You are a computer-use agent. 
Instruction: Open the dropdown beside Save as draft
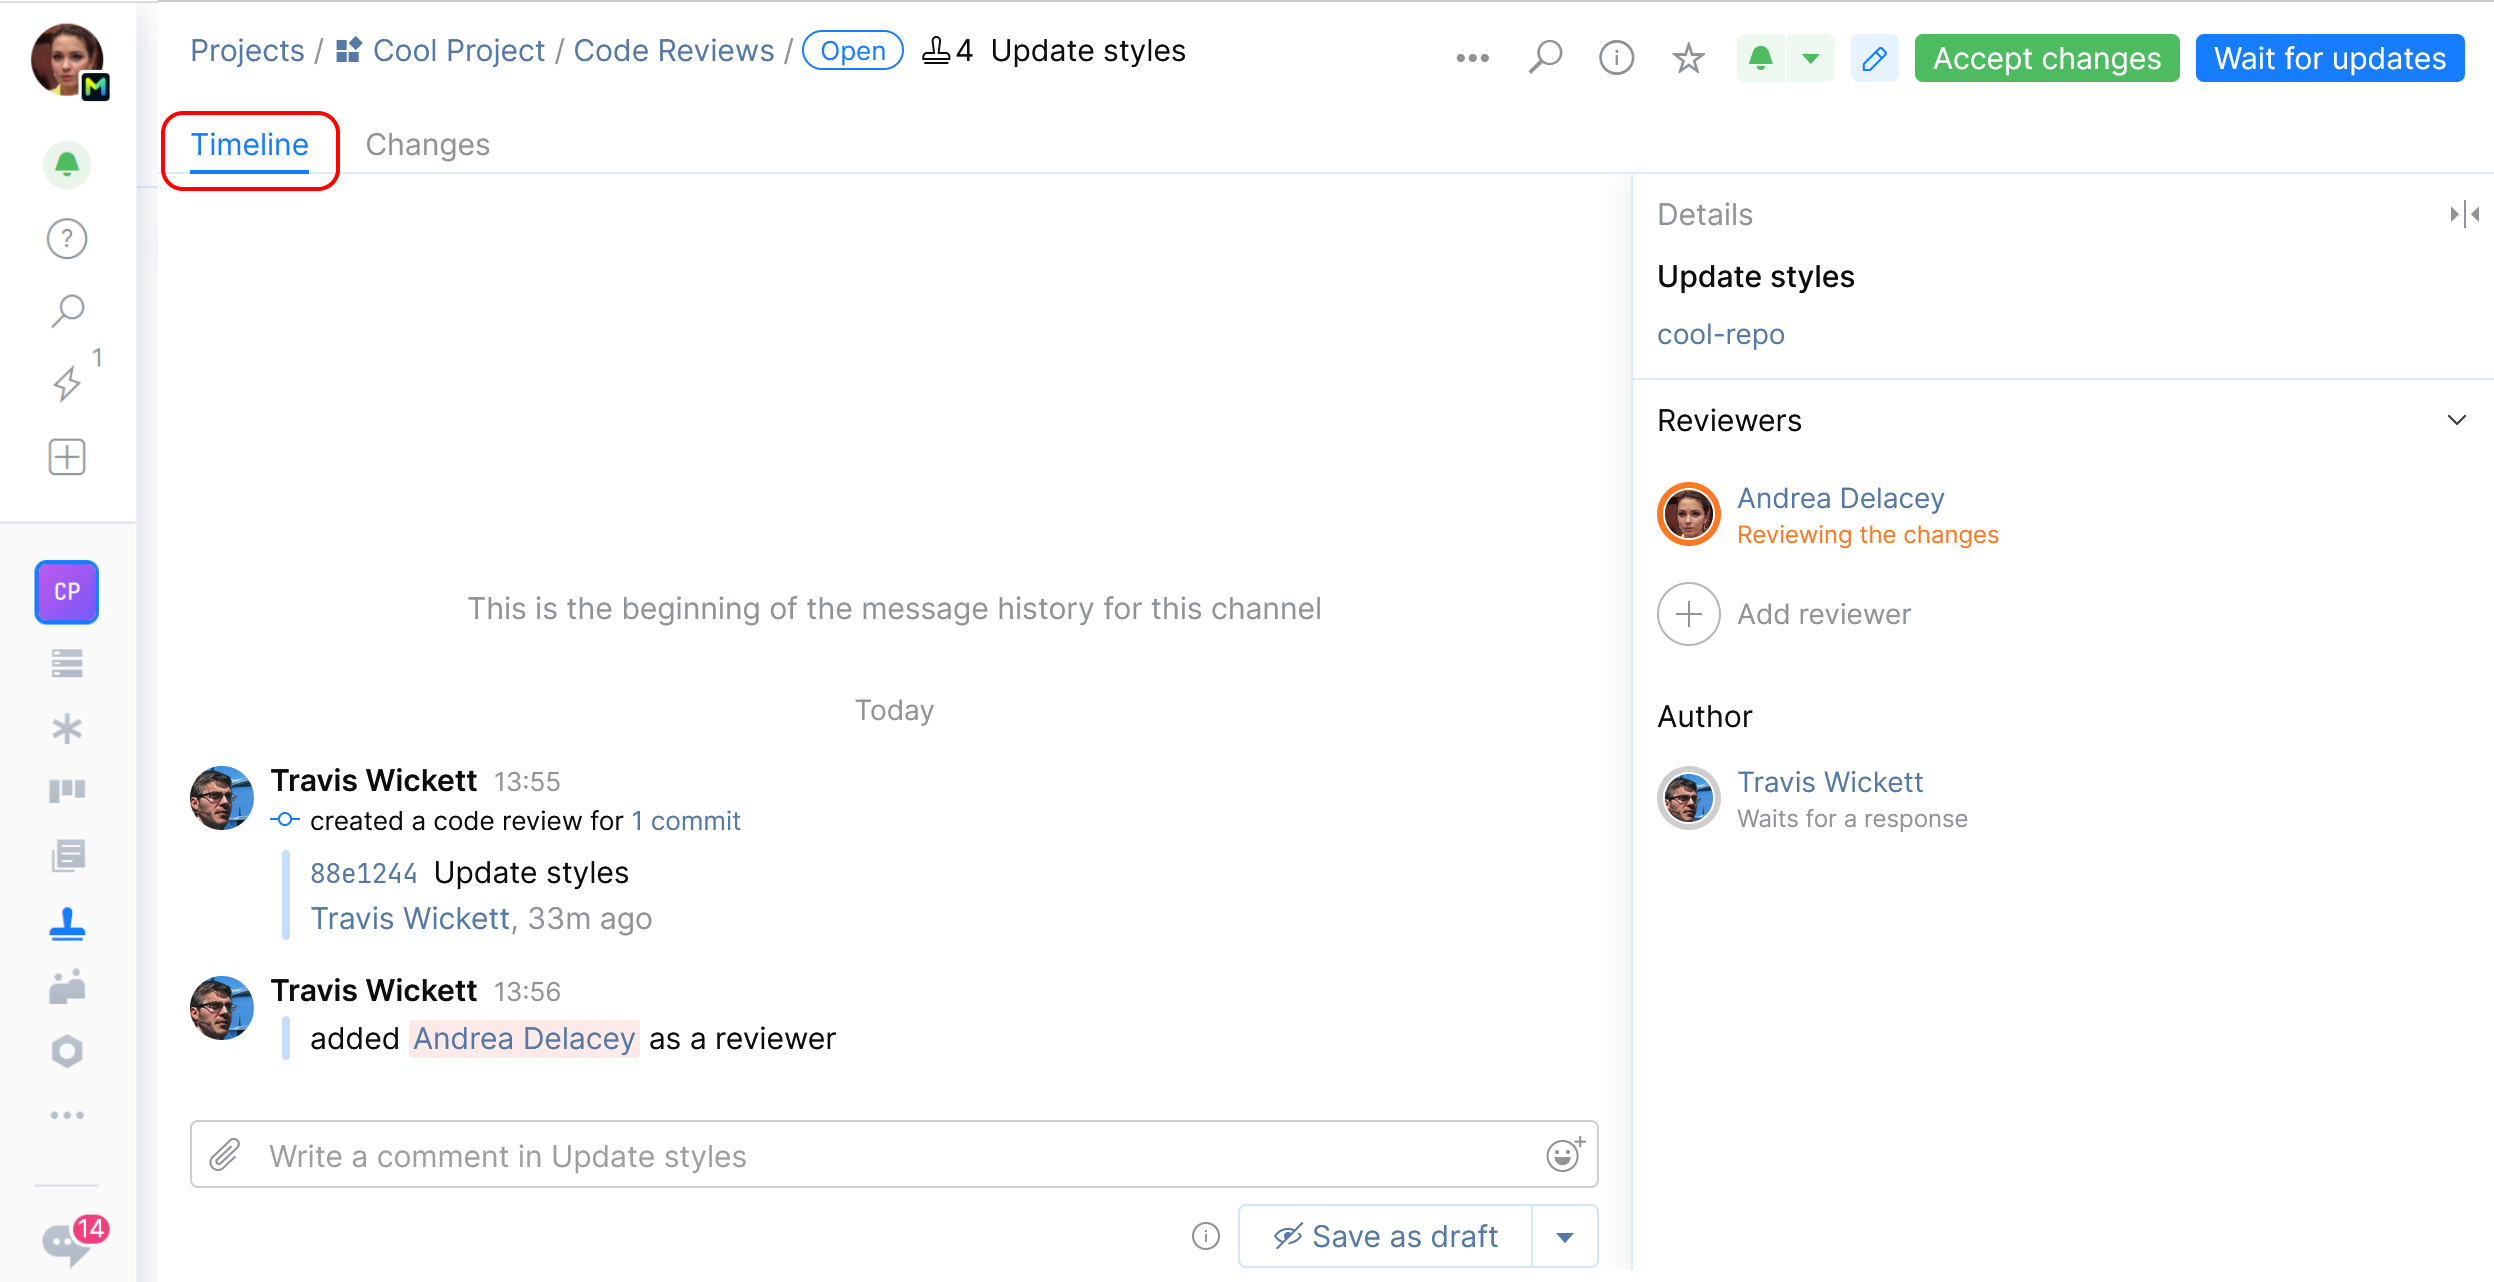1565,1237
